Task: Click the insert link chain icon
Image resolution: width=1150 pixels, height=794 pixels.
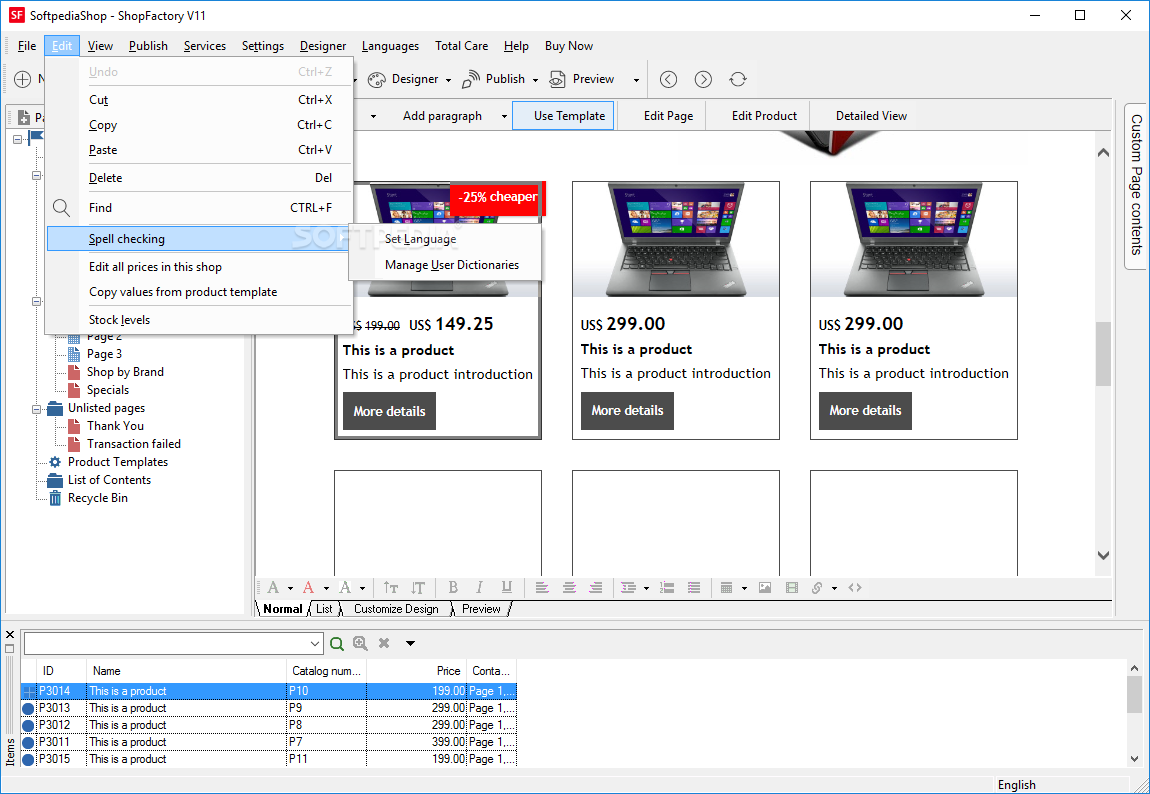Action: (x=817, y=587)
